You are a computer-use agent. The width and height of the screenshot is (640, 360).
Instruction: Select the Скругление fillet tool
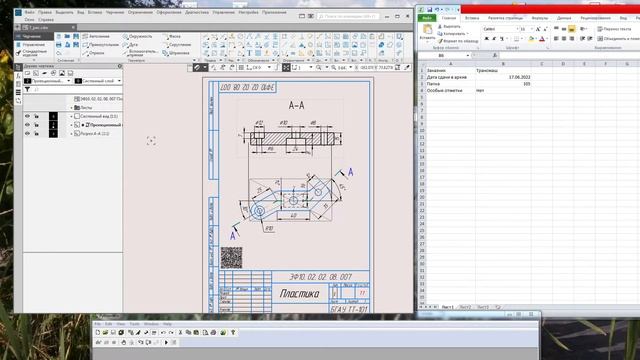click(177, 44)
